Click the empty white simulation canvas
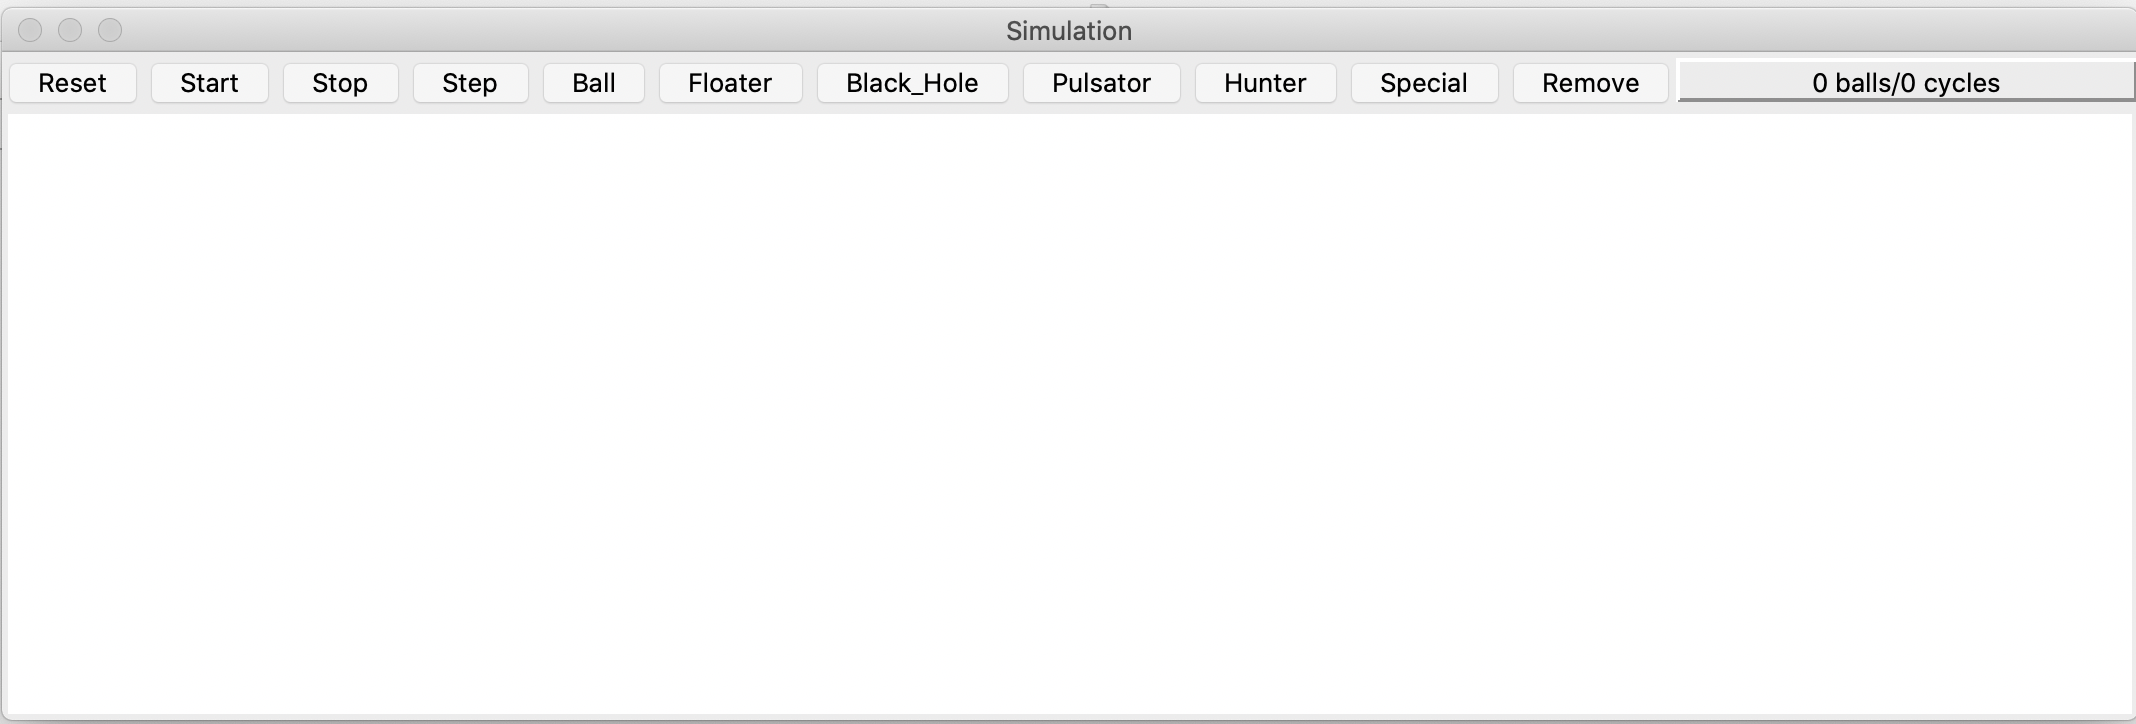 [1068, 414]
